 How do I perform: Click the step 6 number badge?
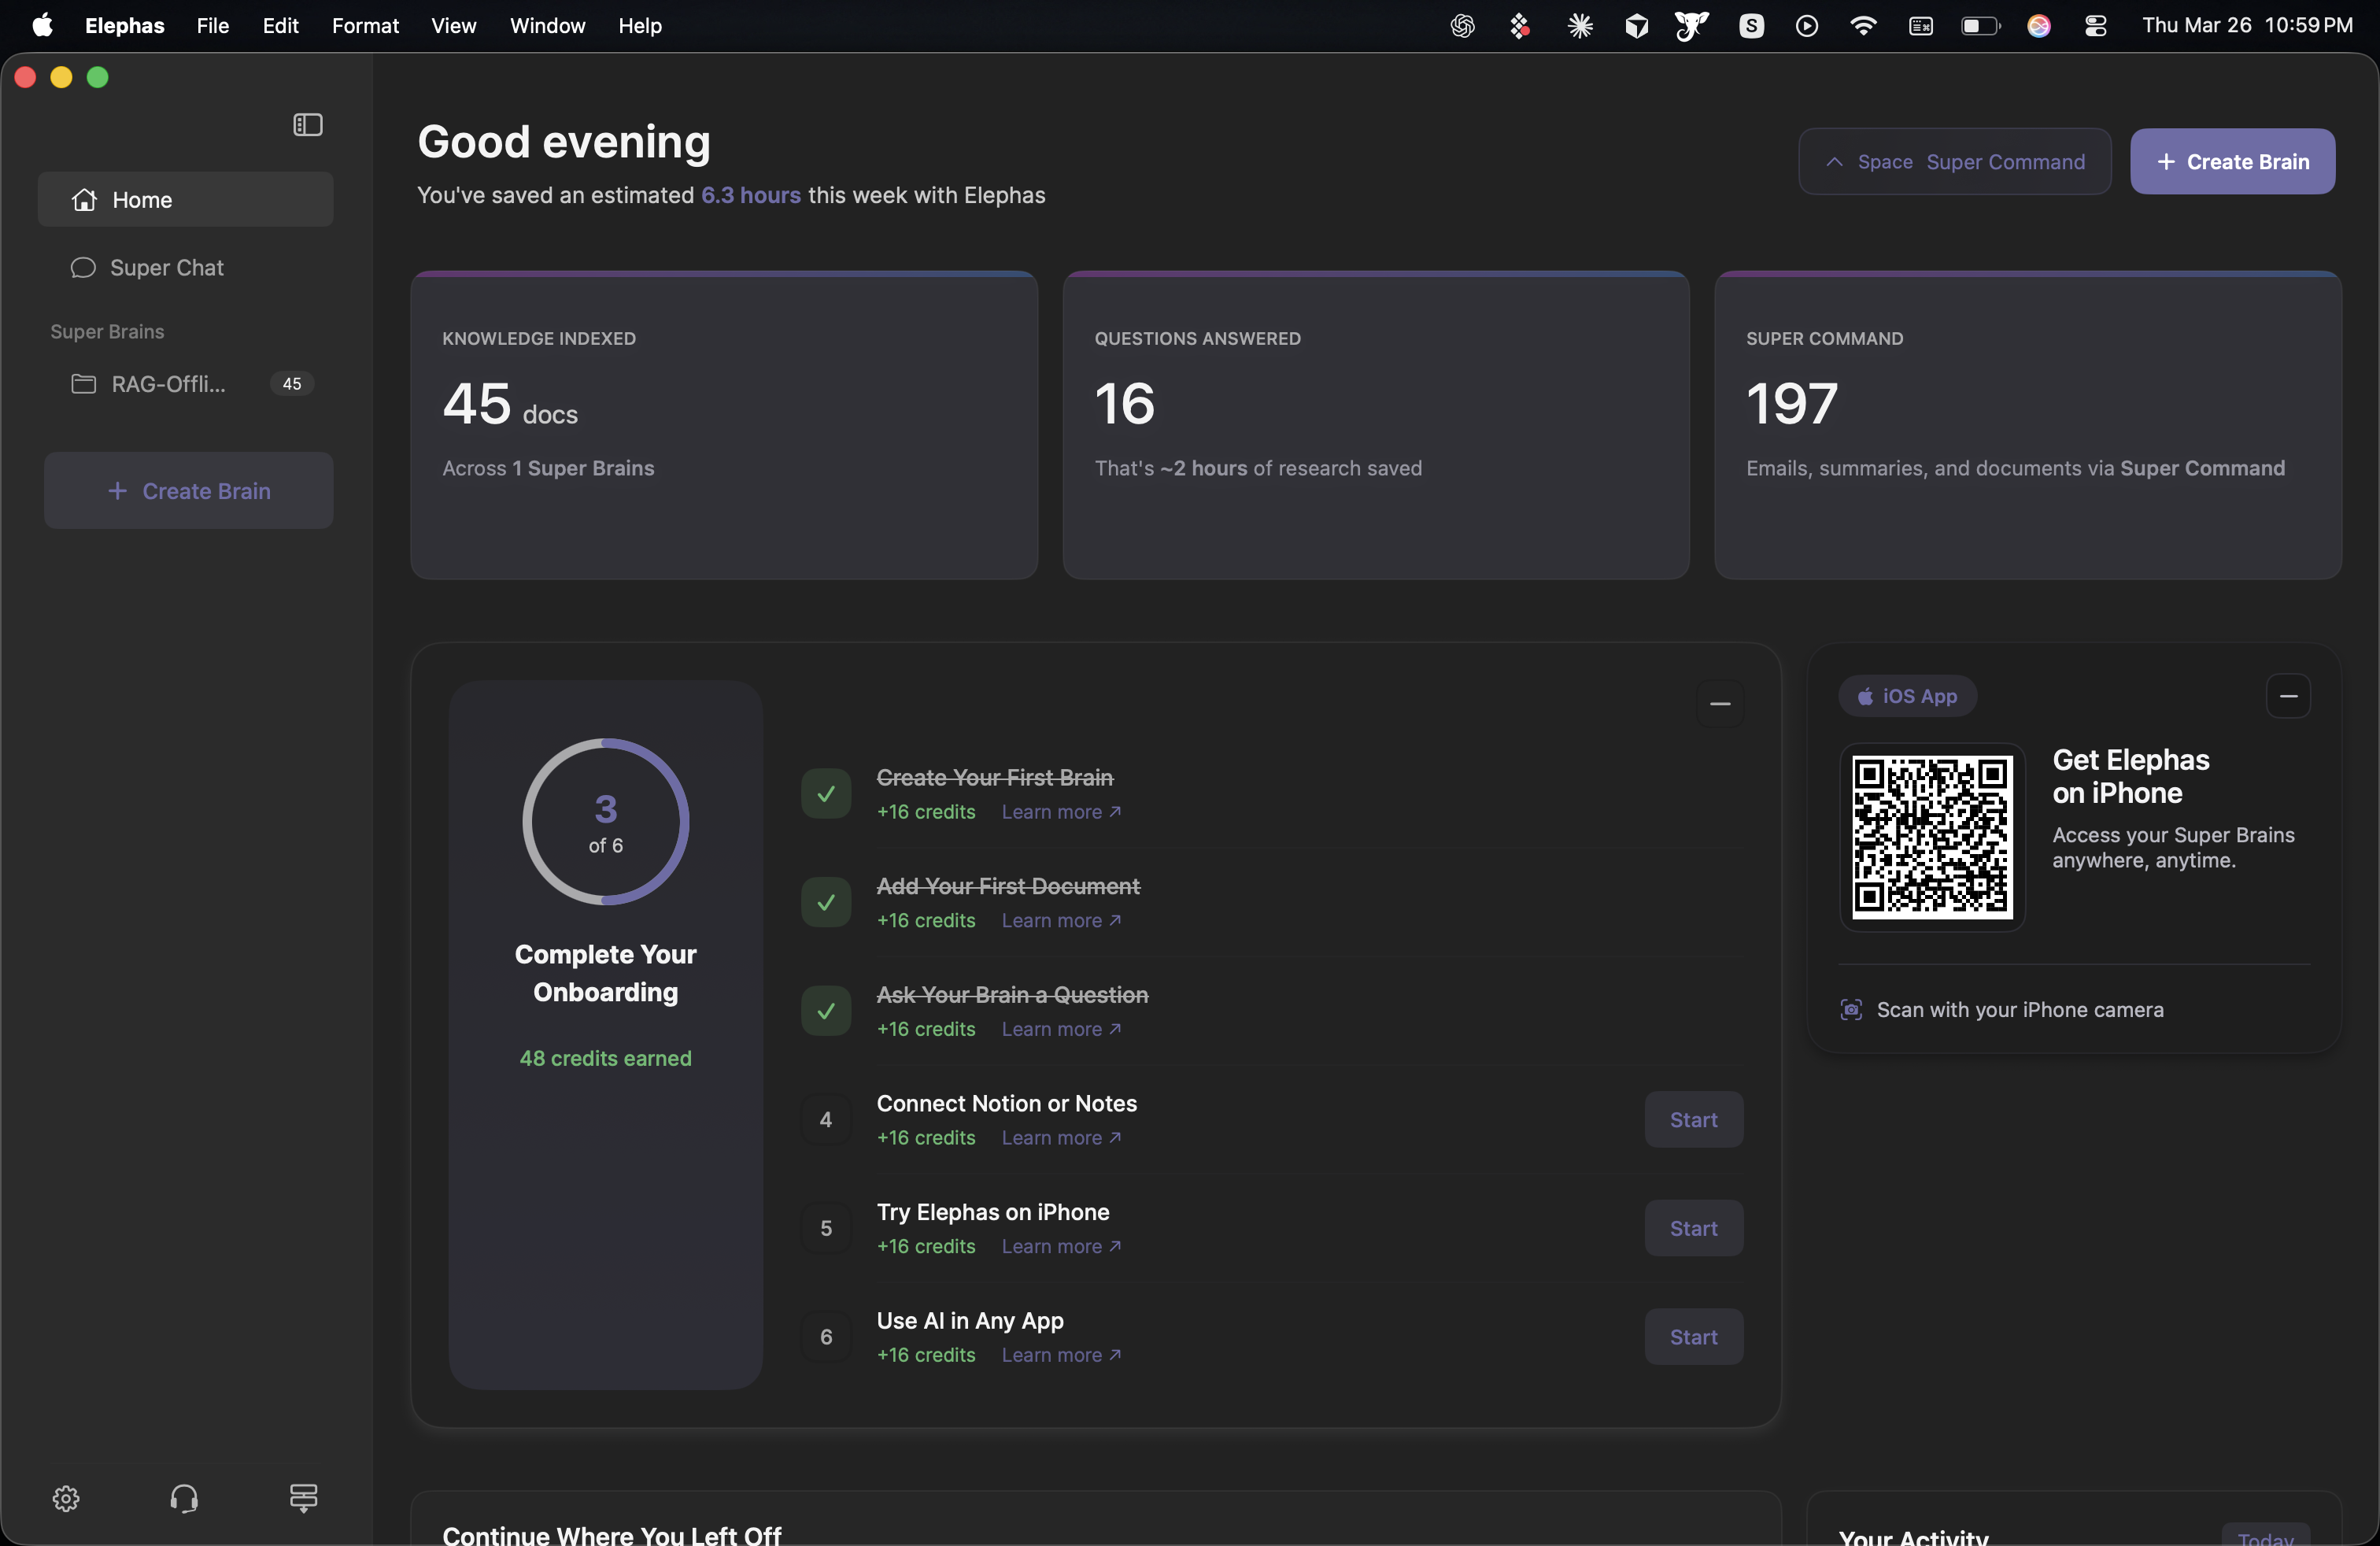(825, 1337)
